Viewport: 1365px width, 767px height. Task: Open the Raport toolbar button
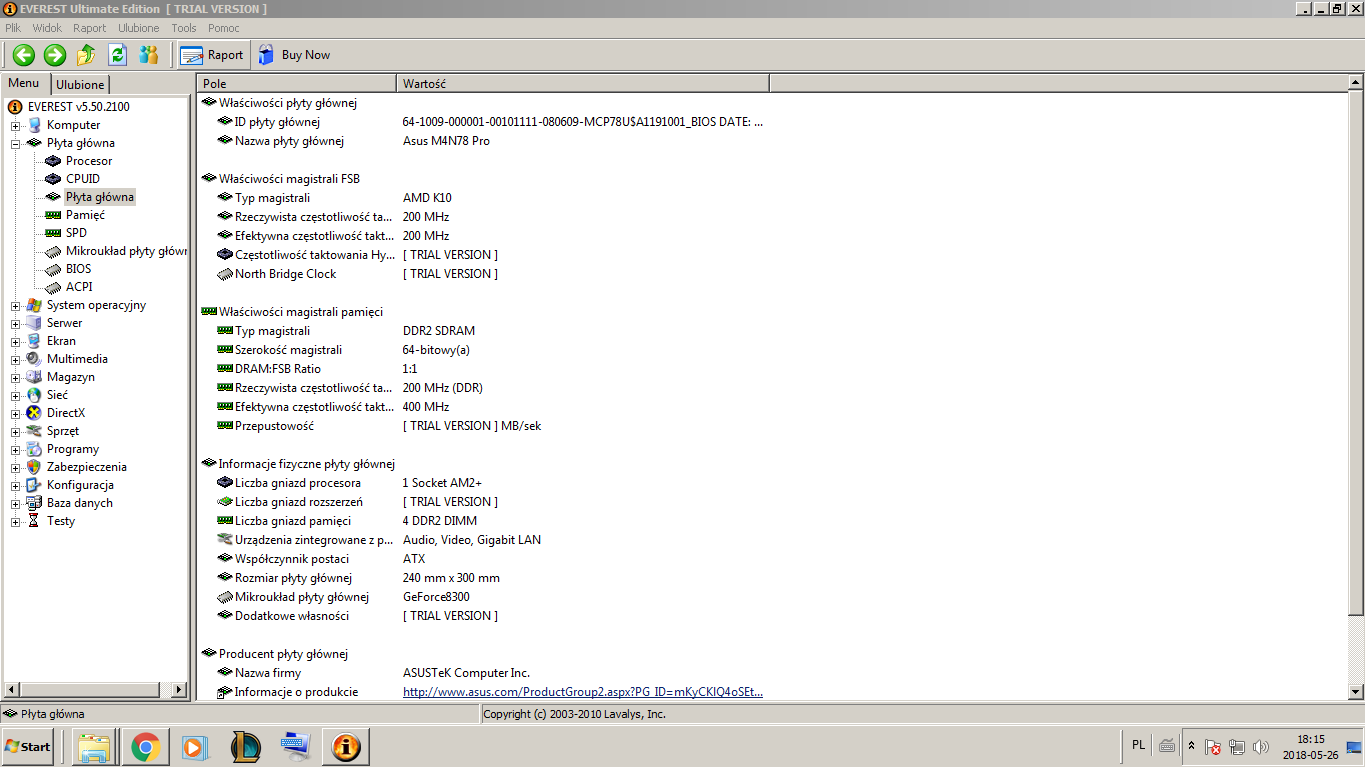click(x=212, y=55)
